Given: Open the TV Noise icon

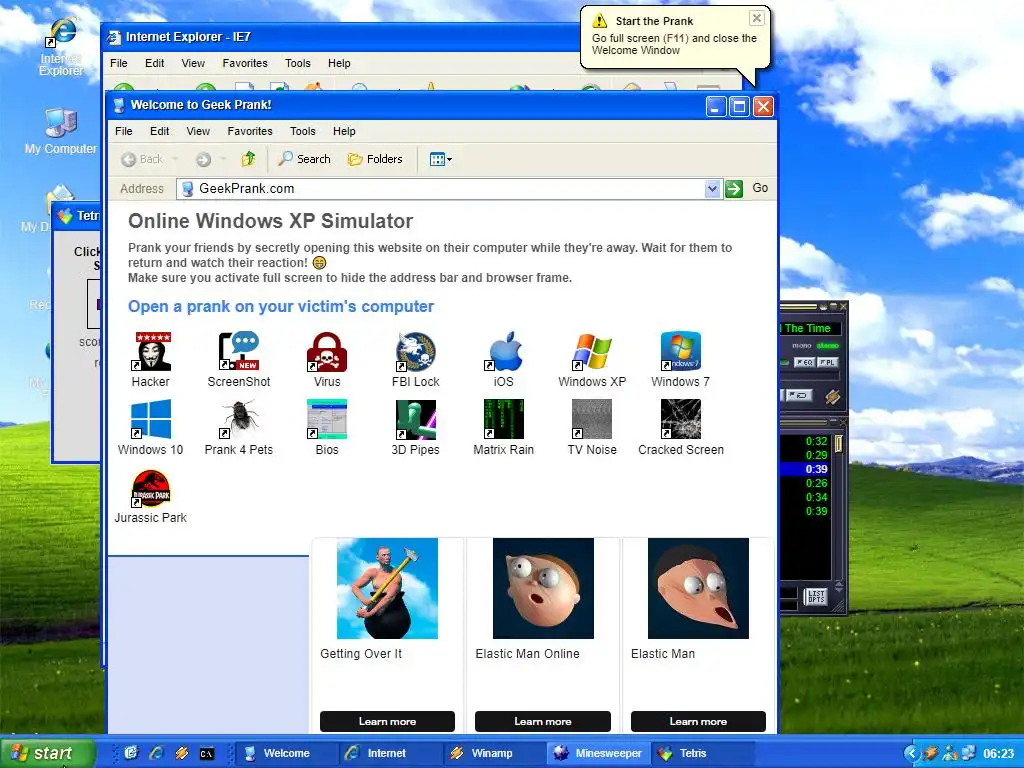Looking at the screenshot, I should click(x=592, y=427).
